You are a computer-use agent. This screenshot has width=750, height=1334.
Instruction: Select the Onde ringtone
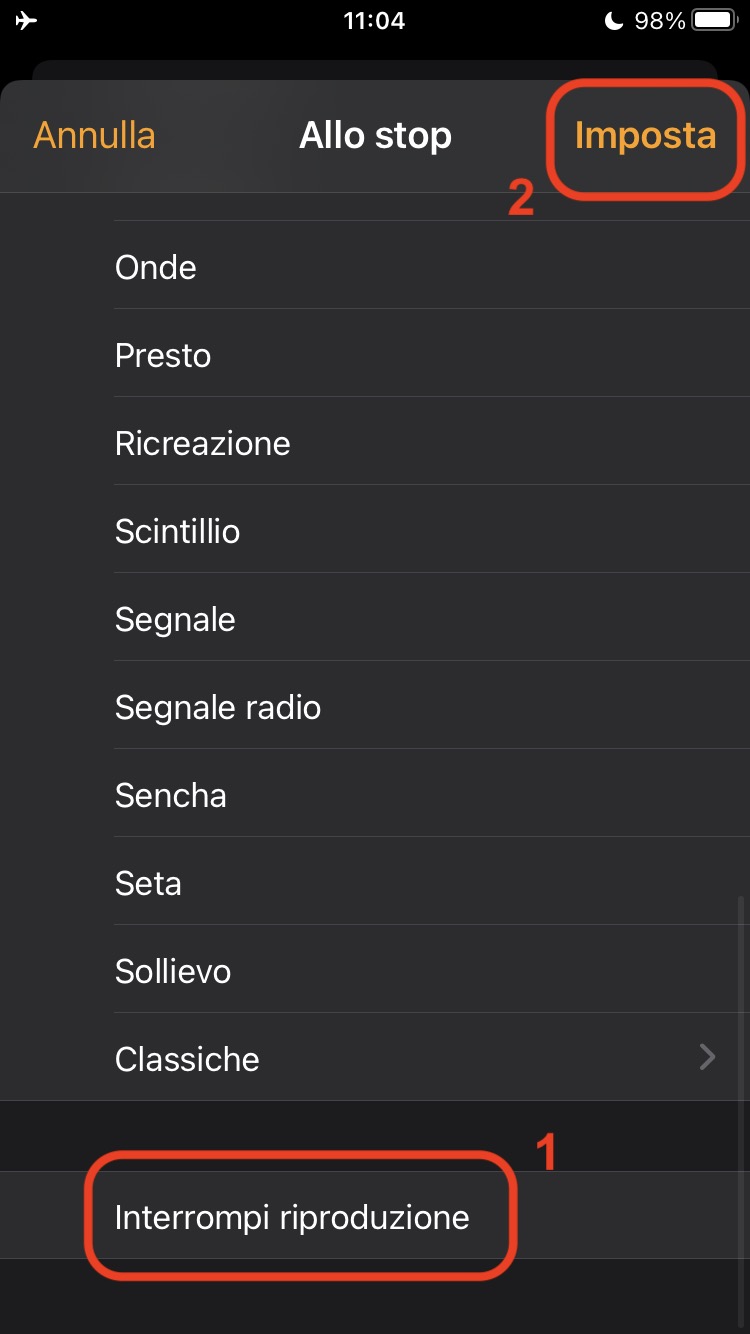[156, 267]
